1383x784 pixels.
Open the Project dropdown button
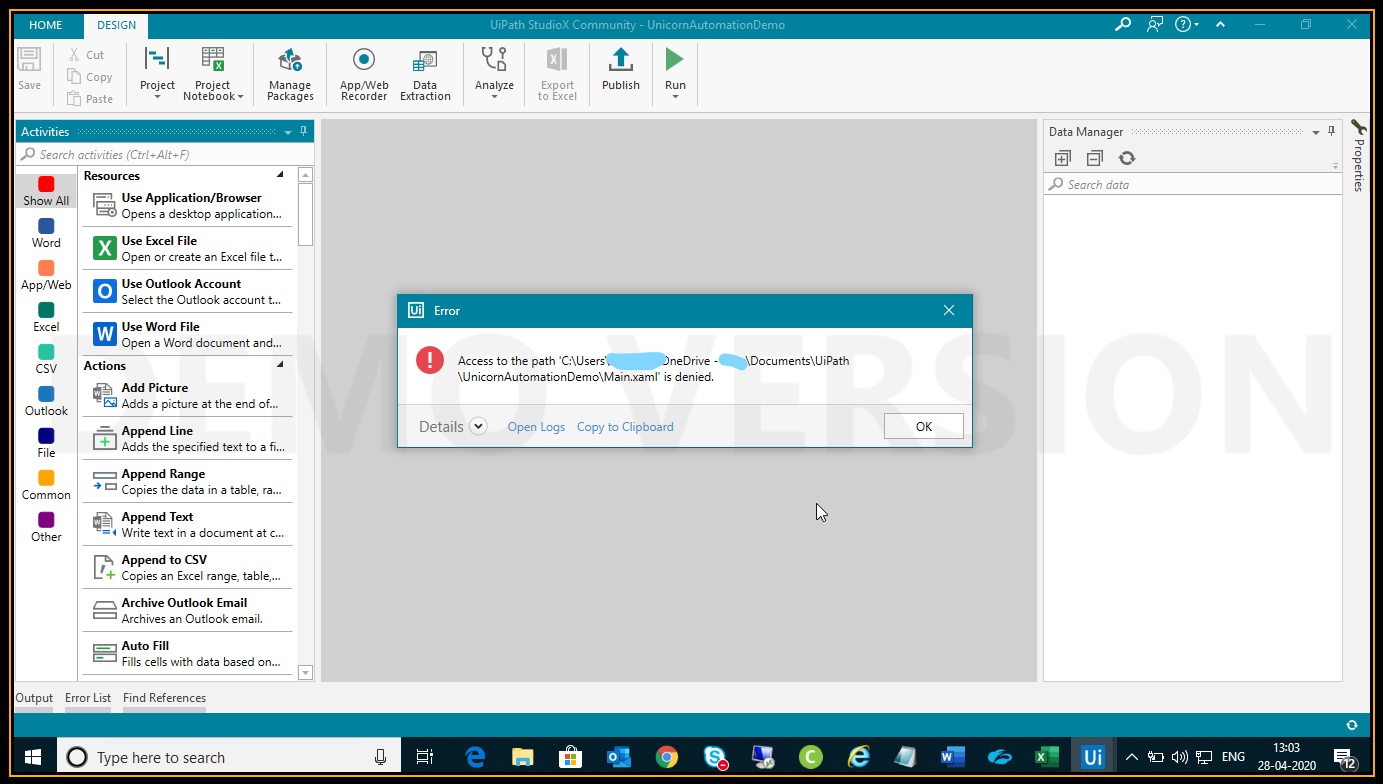pyautogui.click(x=157, y=74)
